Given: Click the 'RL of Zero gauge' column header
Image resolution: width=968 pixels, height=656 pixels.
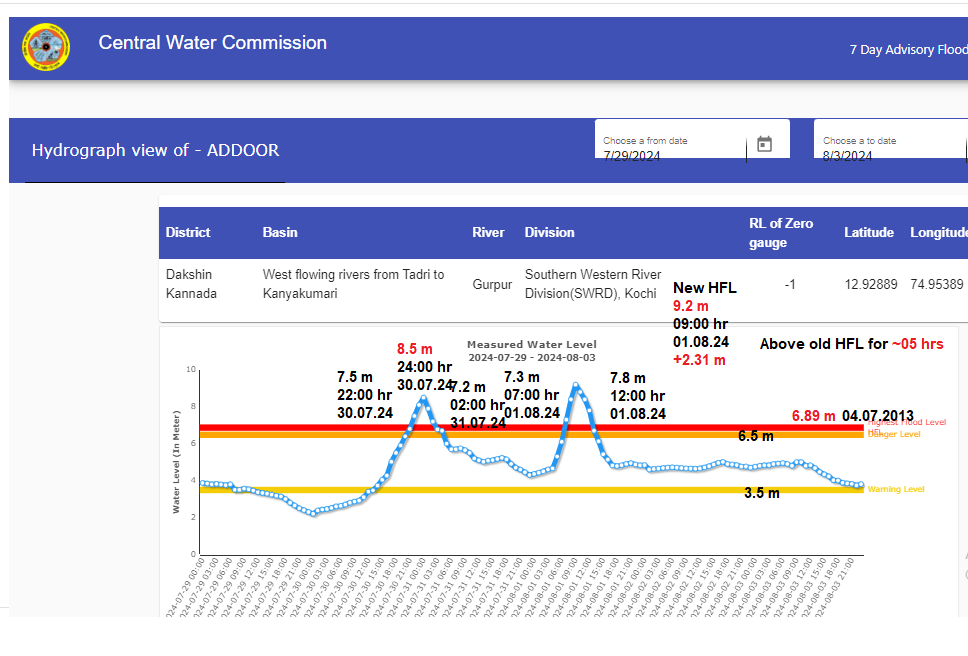Looking at the screenshot, I should (x=781, y=233).
